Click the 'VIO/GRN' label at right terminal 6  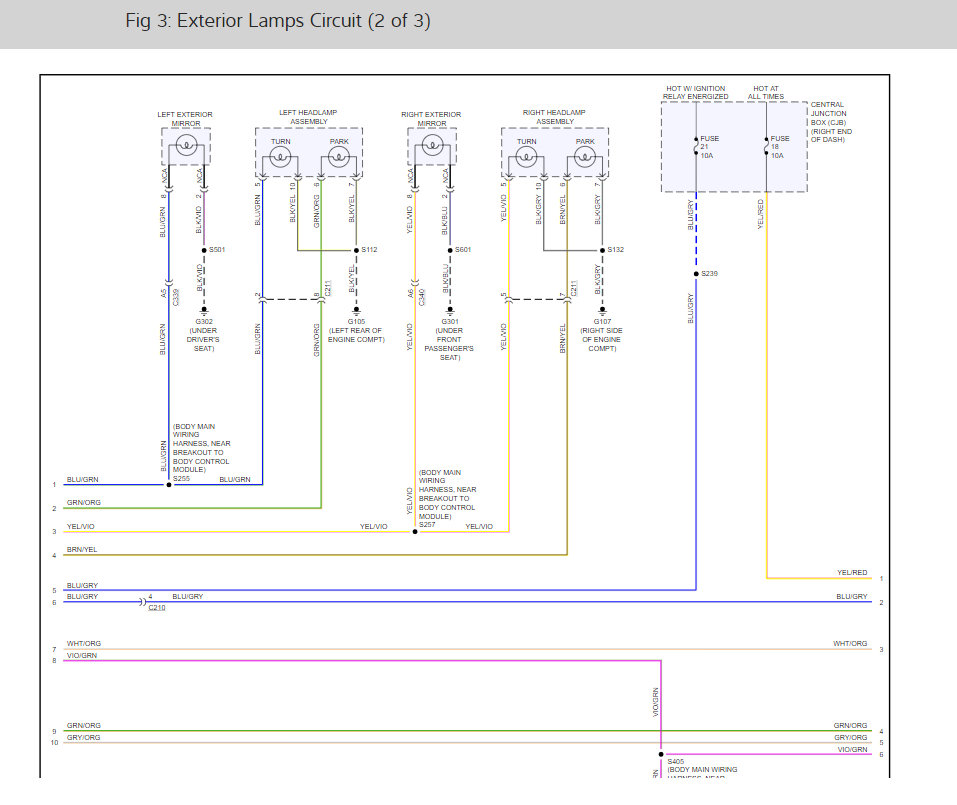point(852,749)
